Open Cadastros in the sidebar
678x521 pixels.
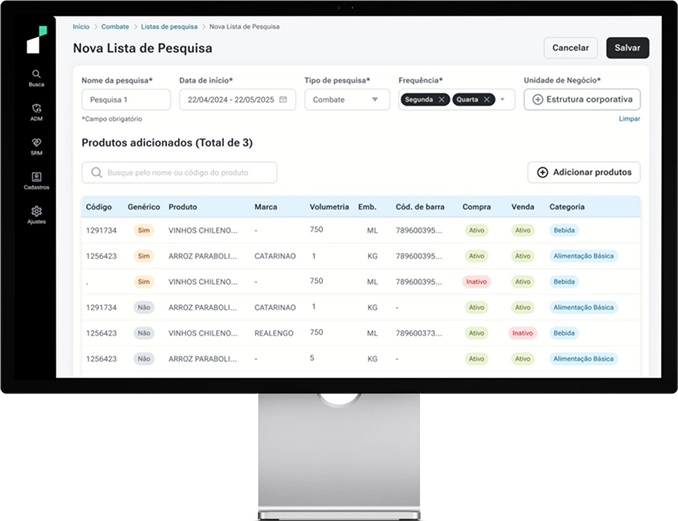pos(36,177)
